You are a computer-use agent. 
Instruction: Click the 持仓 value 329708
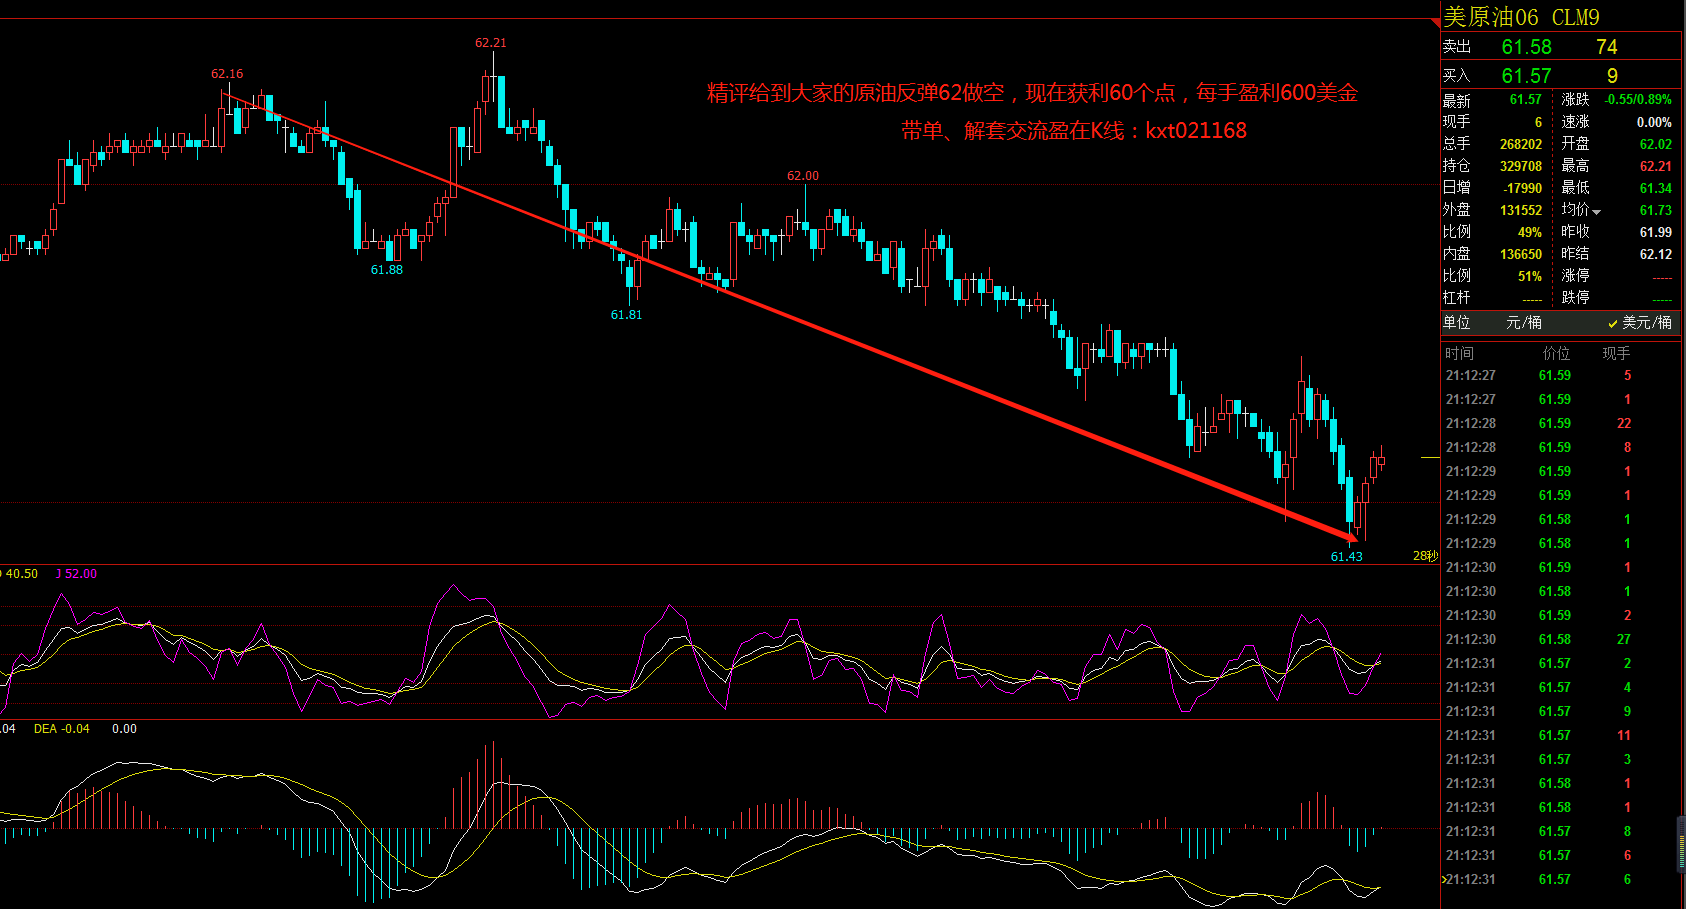click(x=1521, y=166)
